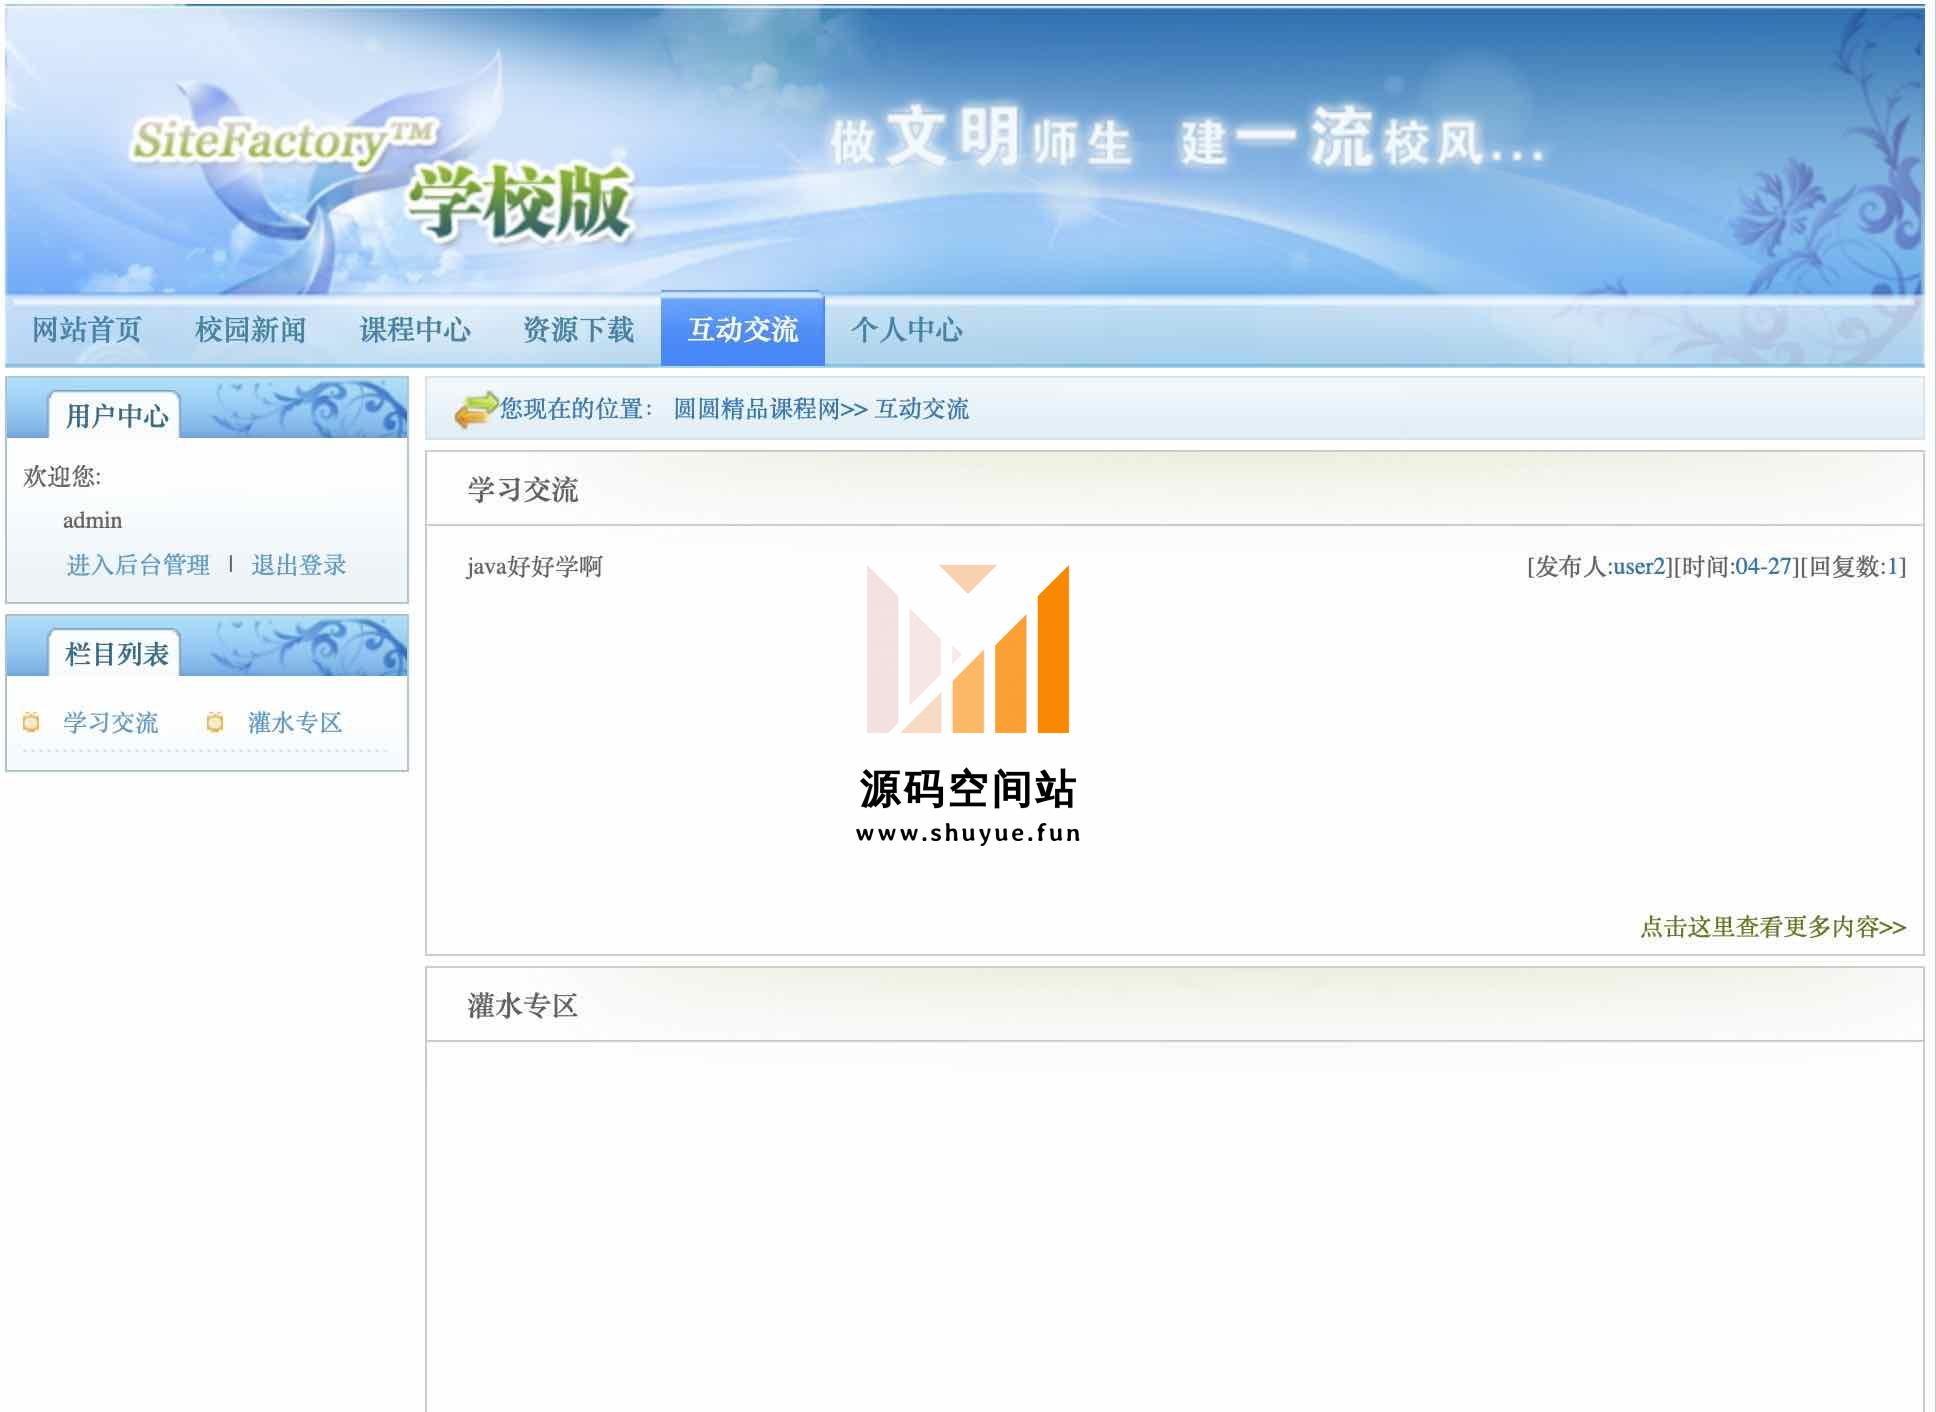Go to 校园新闻 section
This screenshot has width=1936, height=1412.
click(x=251, y=330)
